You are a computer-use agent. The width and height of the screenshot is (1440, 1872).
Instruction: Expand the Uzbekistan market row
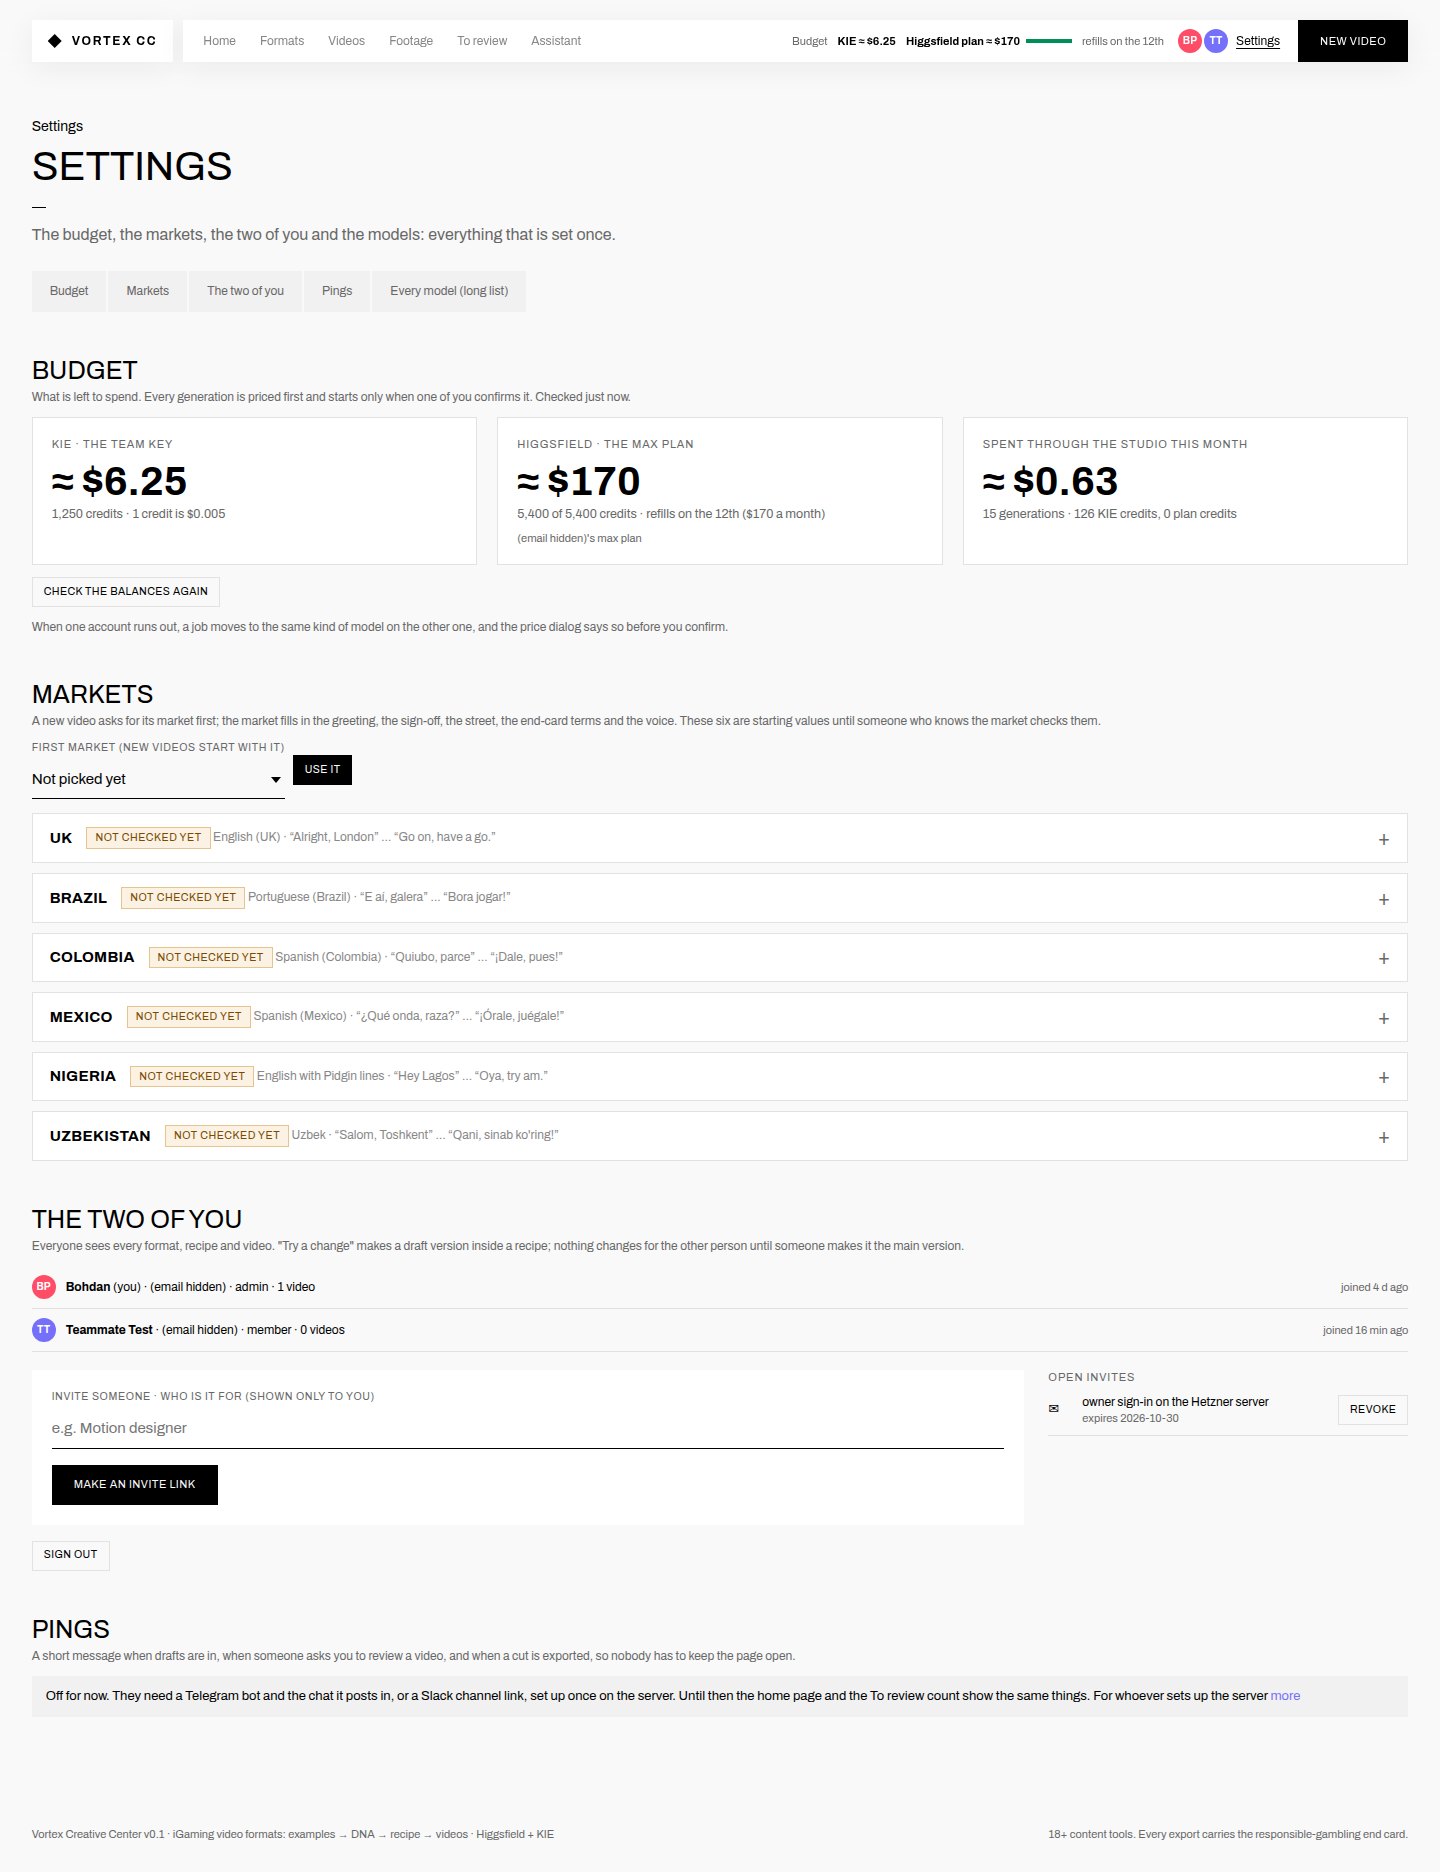[x=719, y=1136]
